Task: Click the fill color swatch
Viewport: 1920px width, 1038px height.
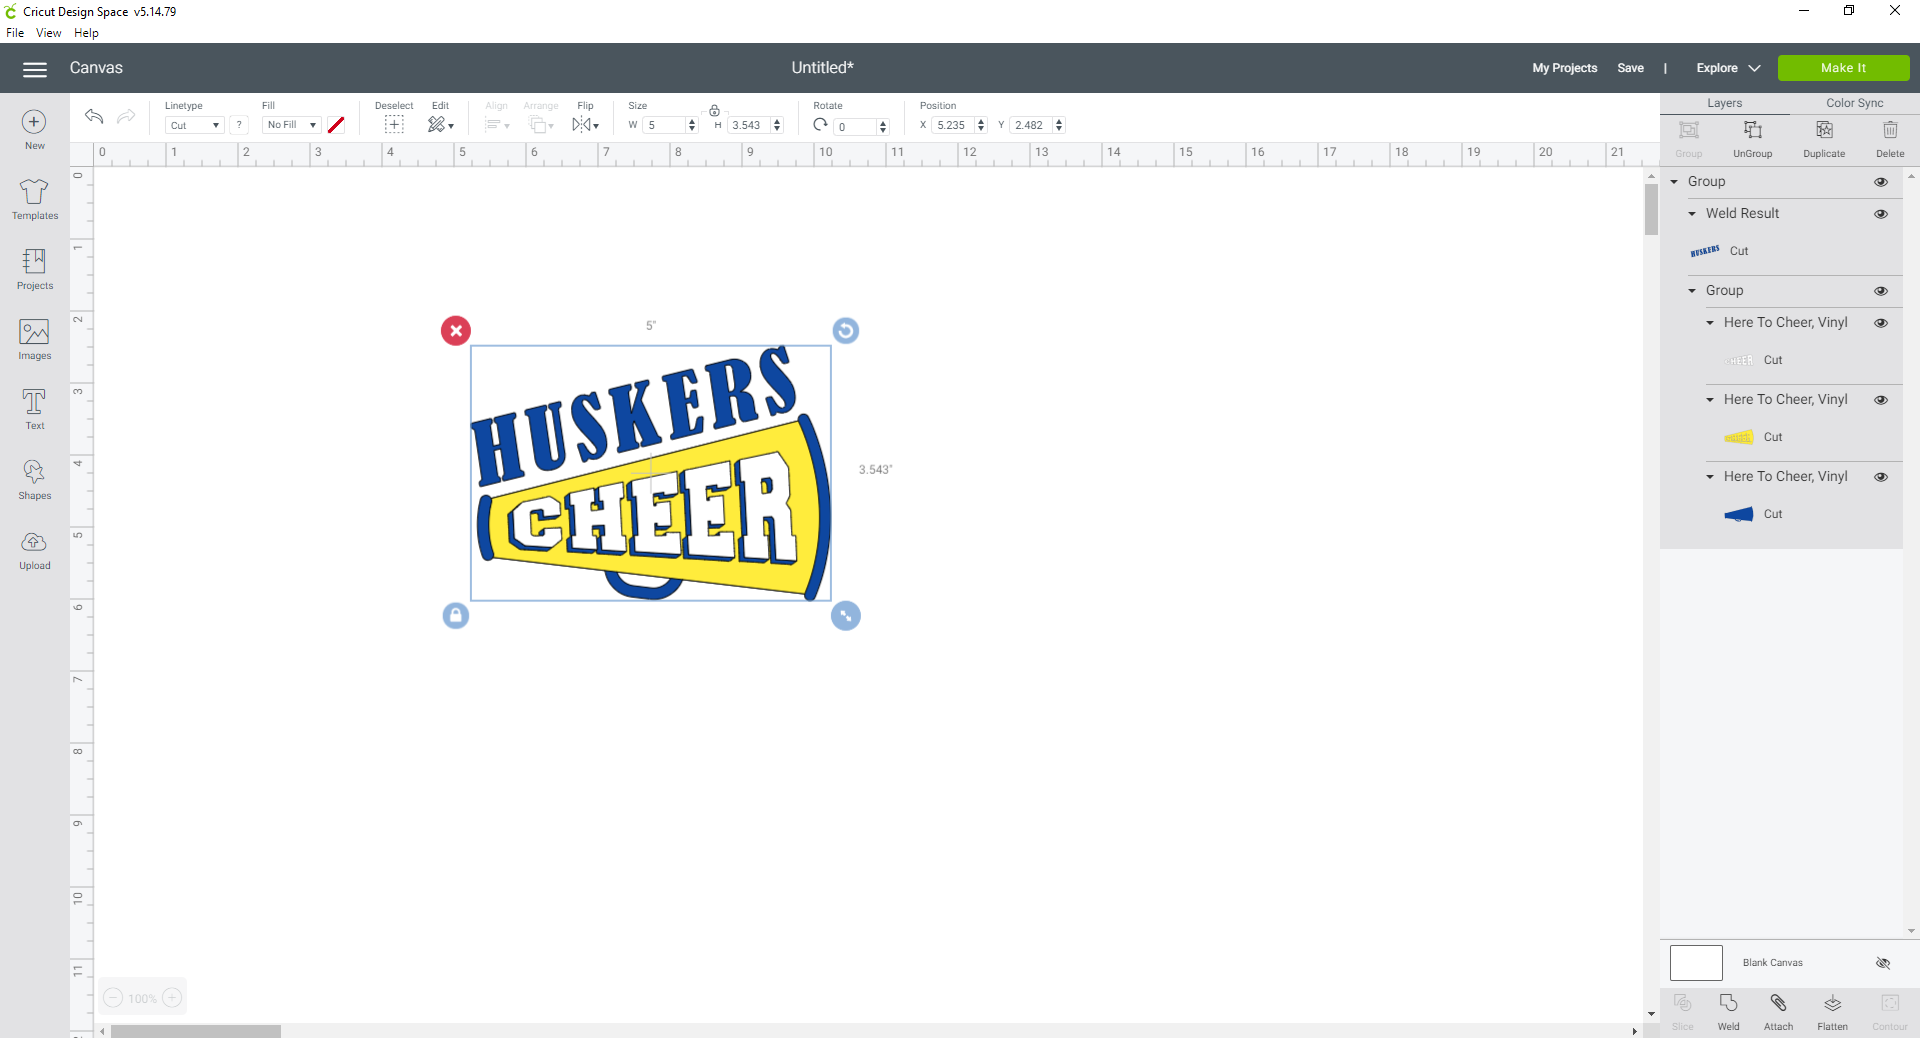Action: click(336, 125)
